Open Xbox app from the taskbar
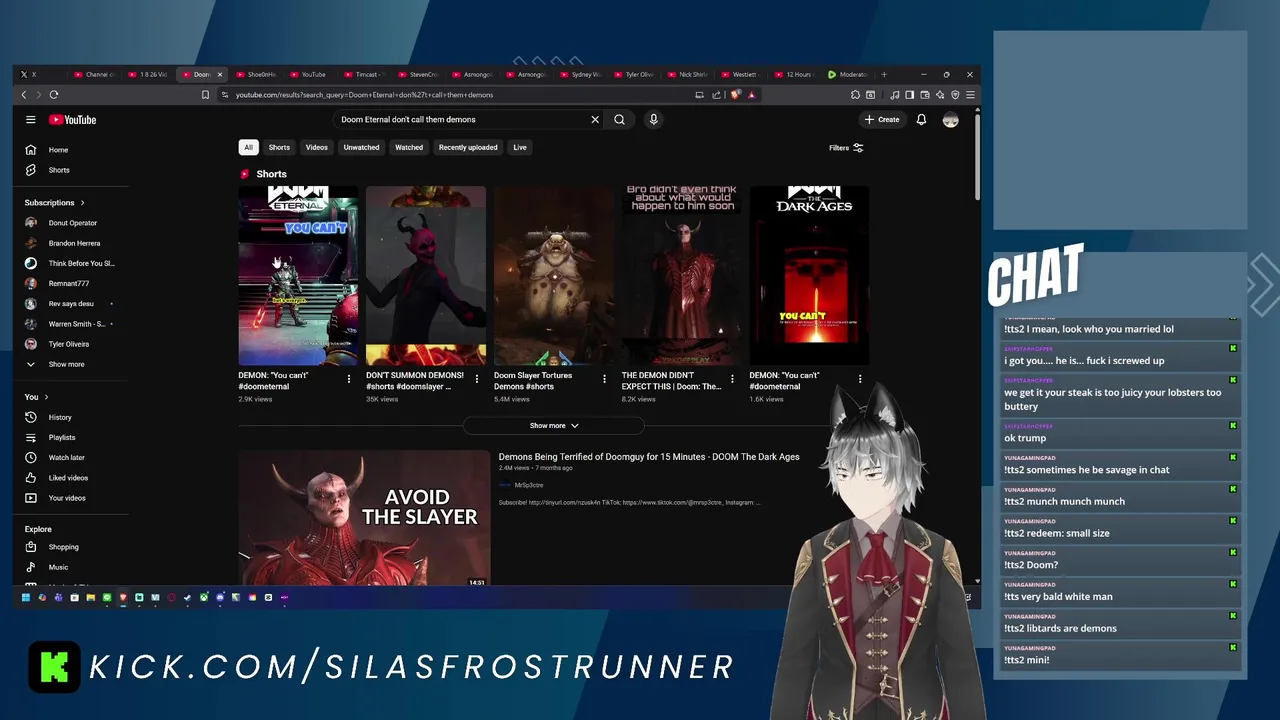 (204, 597)
